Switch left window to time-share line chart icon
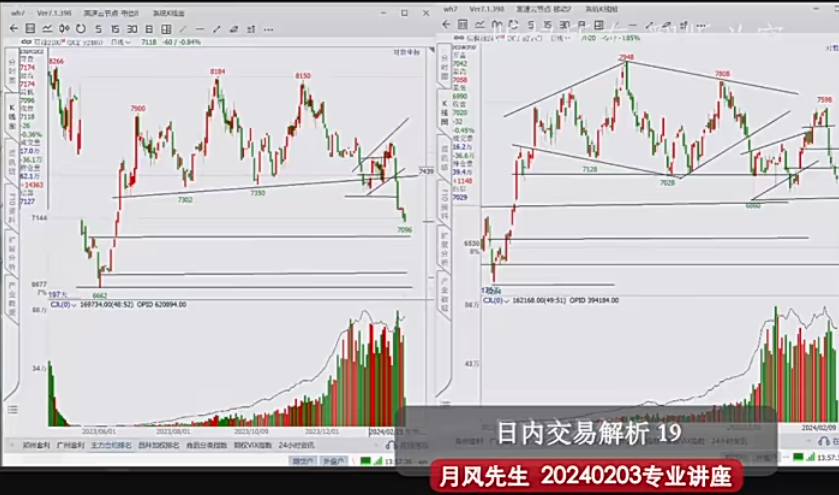This screenshot has height=495, width=839. tap(47, 29)
